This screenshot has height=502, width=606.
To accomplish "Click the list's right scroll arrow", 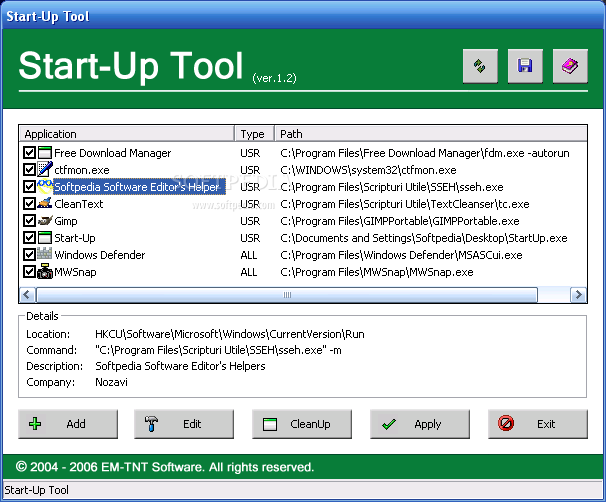I will (x=579, y=295).
